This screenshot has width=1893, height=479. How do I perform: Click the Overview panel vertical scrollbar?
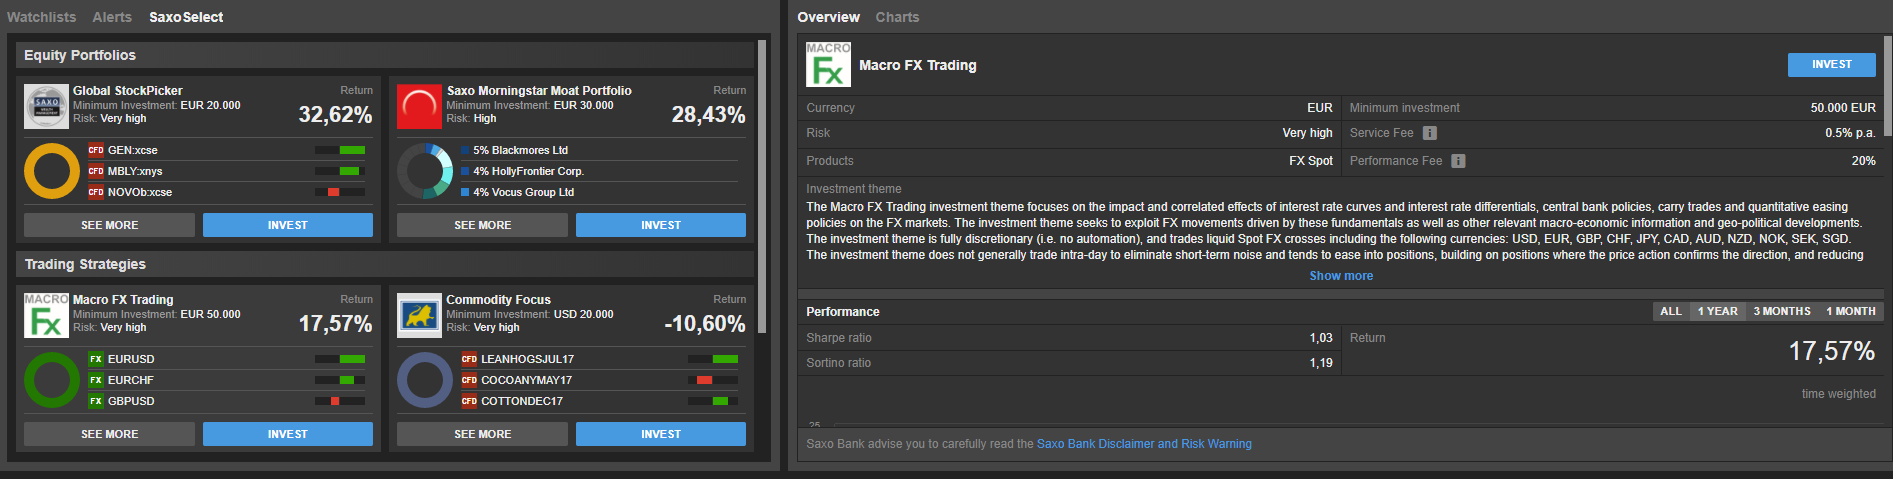1888,86
